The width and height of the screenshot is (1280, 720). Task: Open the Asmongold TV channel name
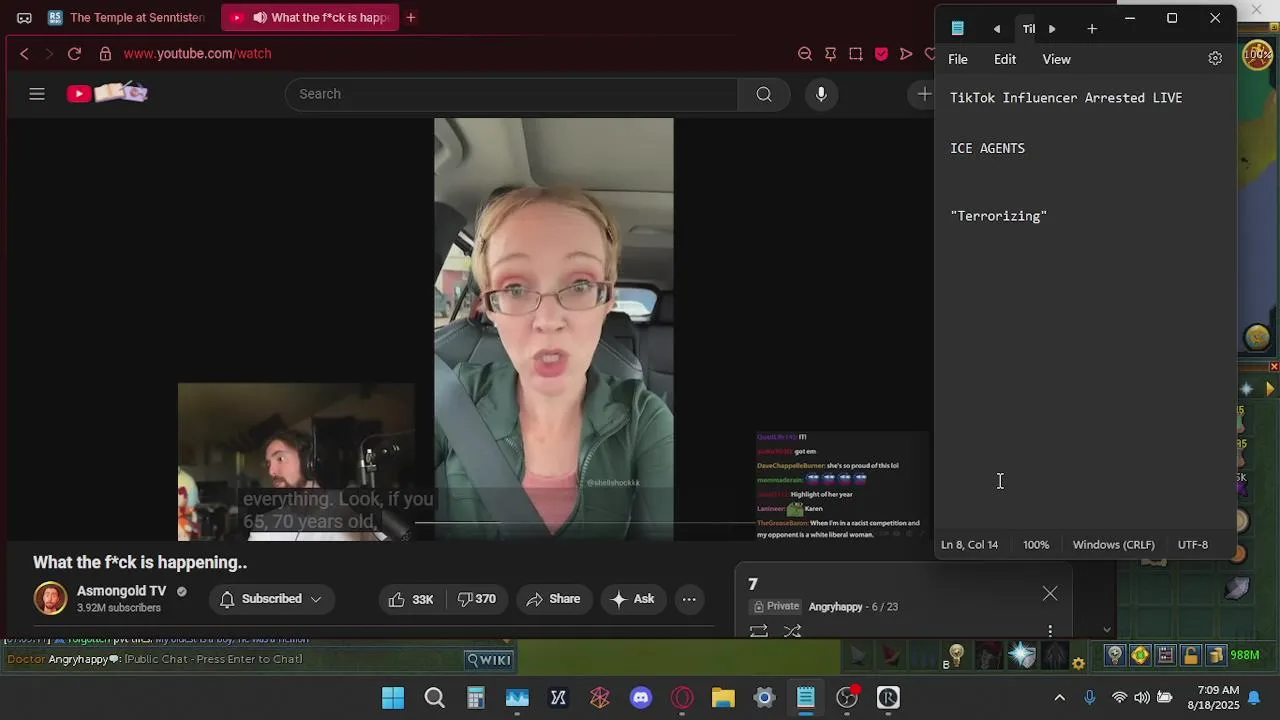tap(121, 591)
